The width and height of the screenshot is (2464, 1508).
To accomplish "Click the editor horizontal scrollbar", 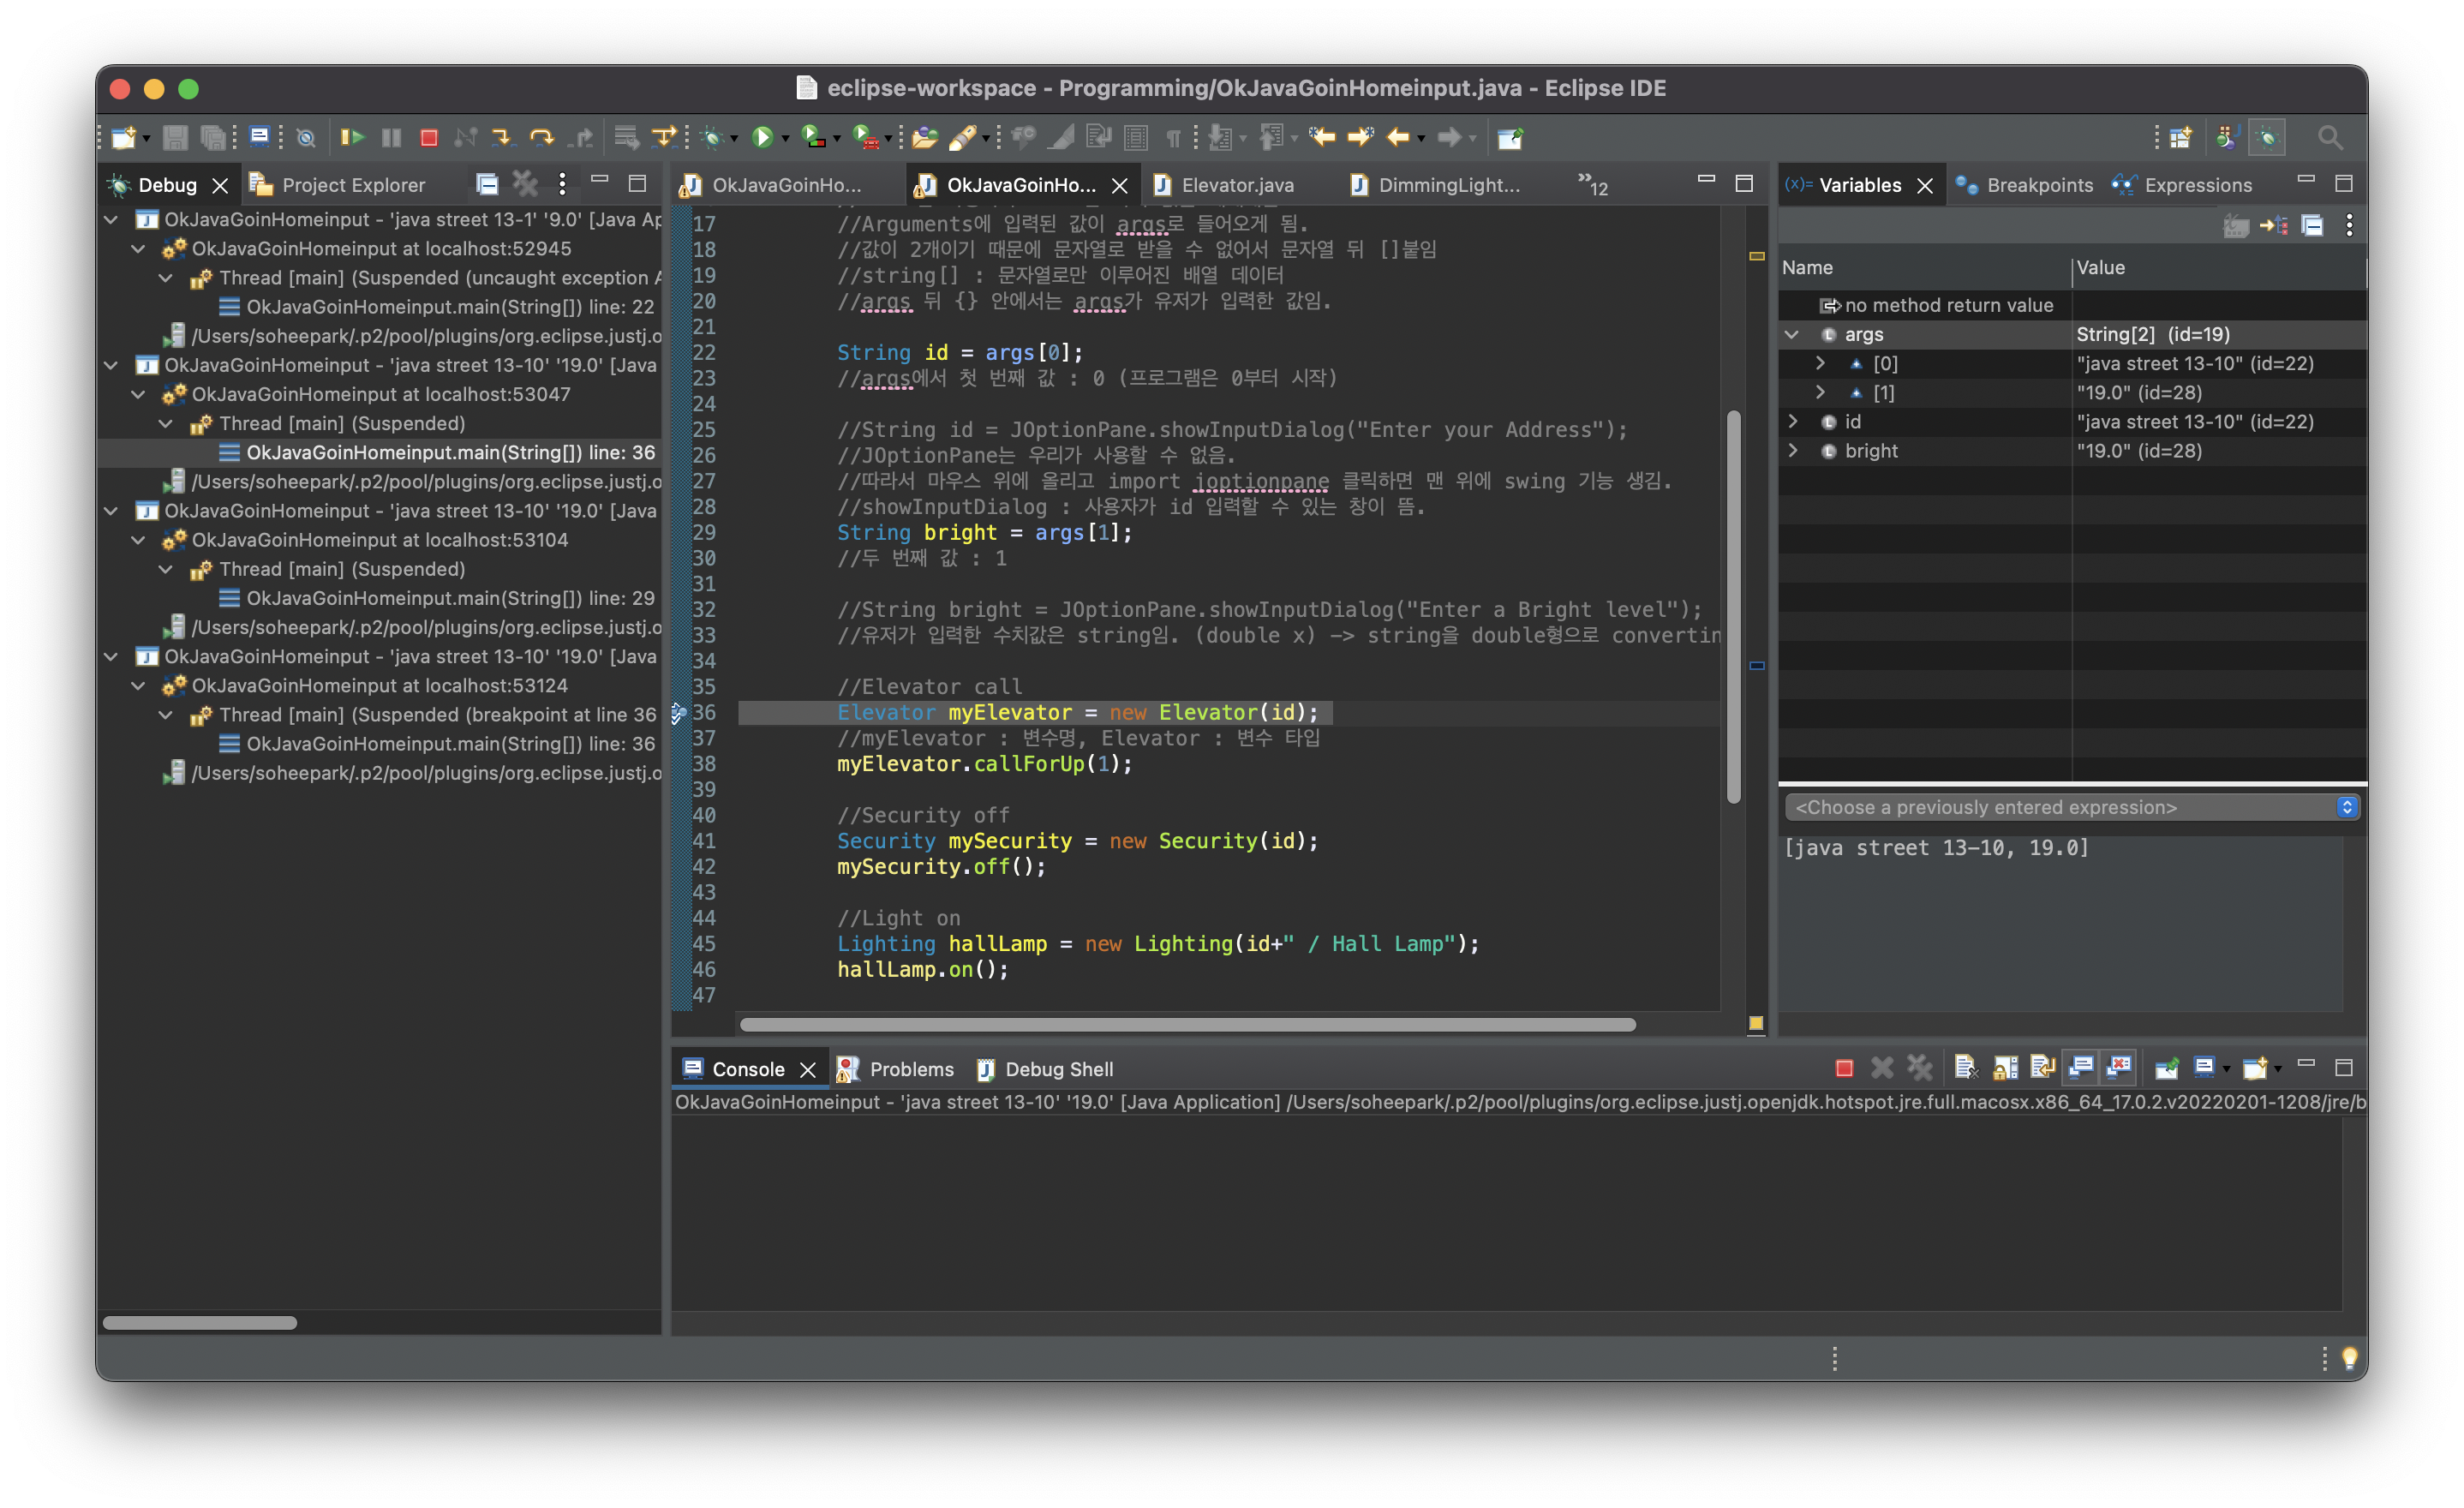I will [x=1187, y=1024].
